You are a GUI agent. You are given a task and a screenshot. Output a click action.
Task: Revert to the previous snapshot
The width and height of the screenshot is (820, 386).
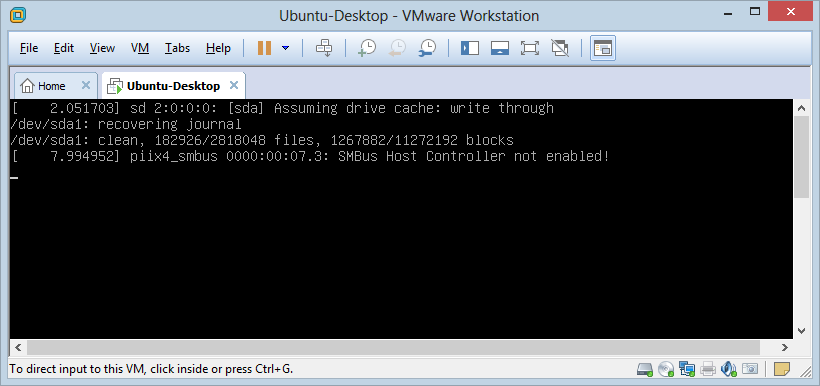397,48
